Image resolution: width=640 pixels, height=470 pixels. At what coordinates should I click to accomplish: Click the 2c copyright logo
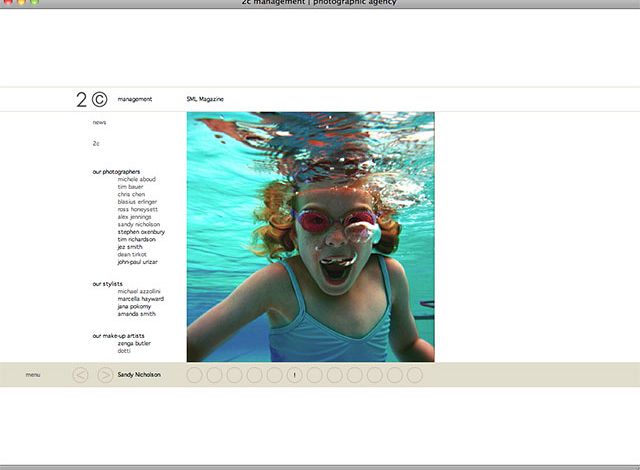coord(91,99)
